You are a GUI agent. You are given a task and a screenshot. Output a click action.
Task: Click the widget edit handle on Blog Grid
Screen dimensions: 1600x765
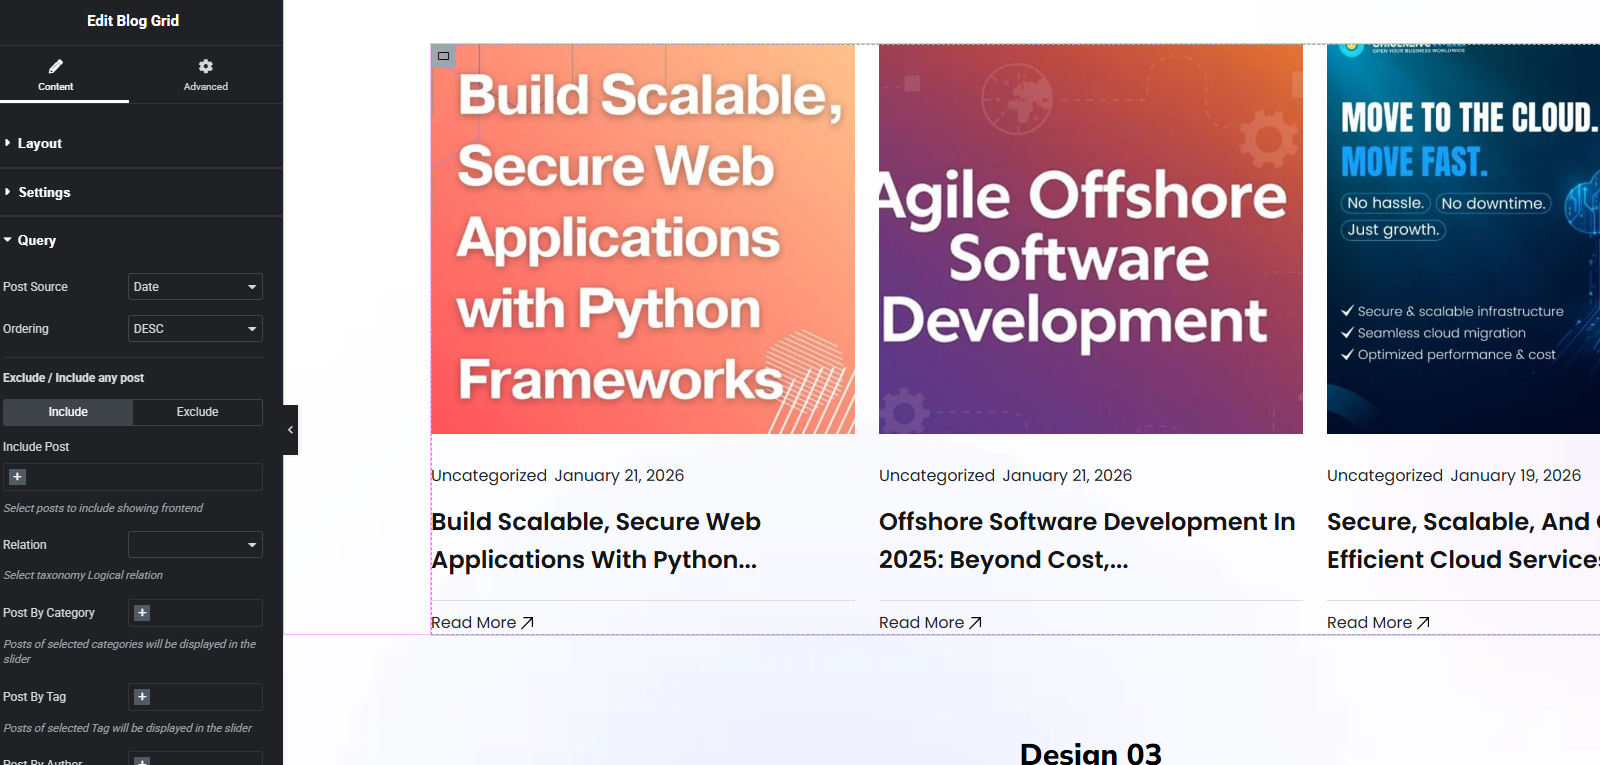click(443, 56)
